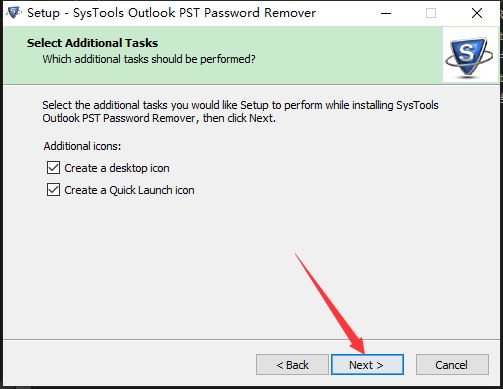Click the "Additional icons:" group label
This screenshot has width=503, height=389.
click(82, 146)
